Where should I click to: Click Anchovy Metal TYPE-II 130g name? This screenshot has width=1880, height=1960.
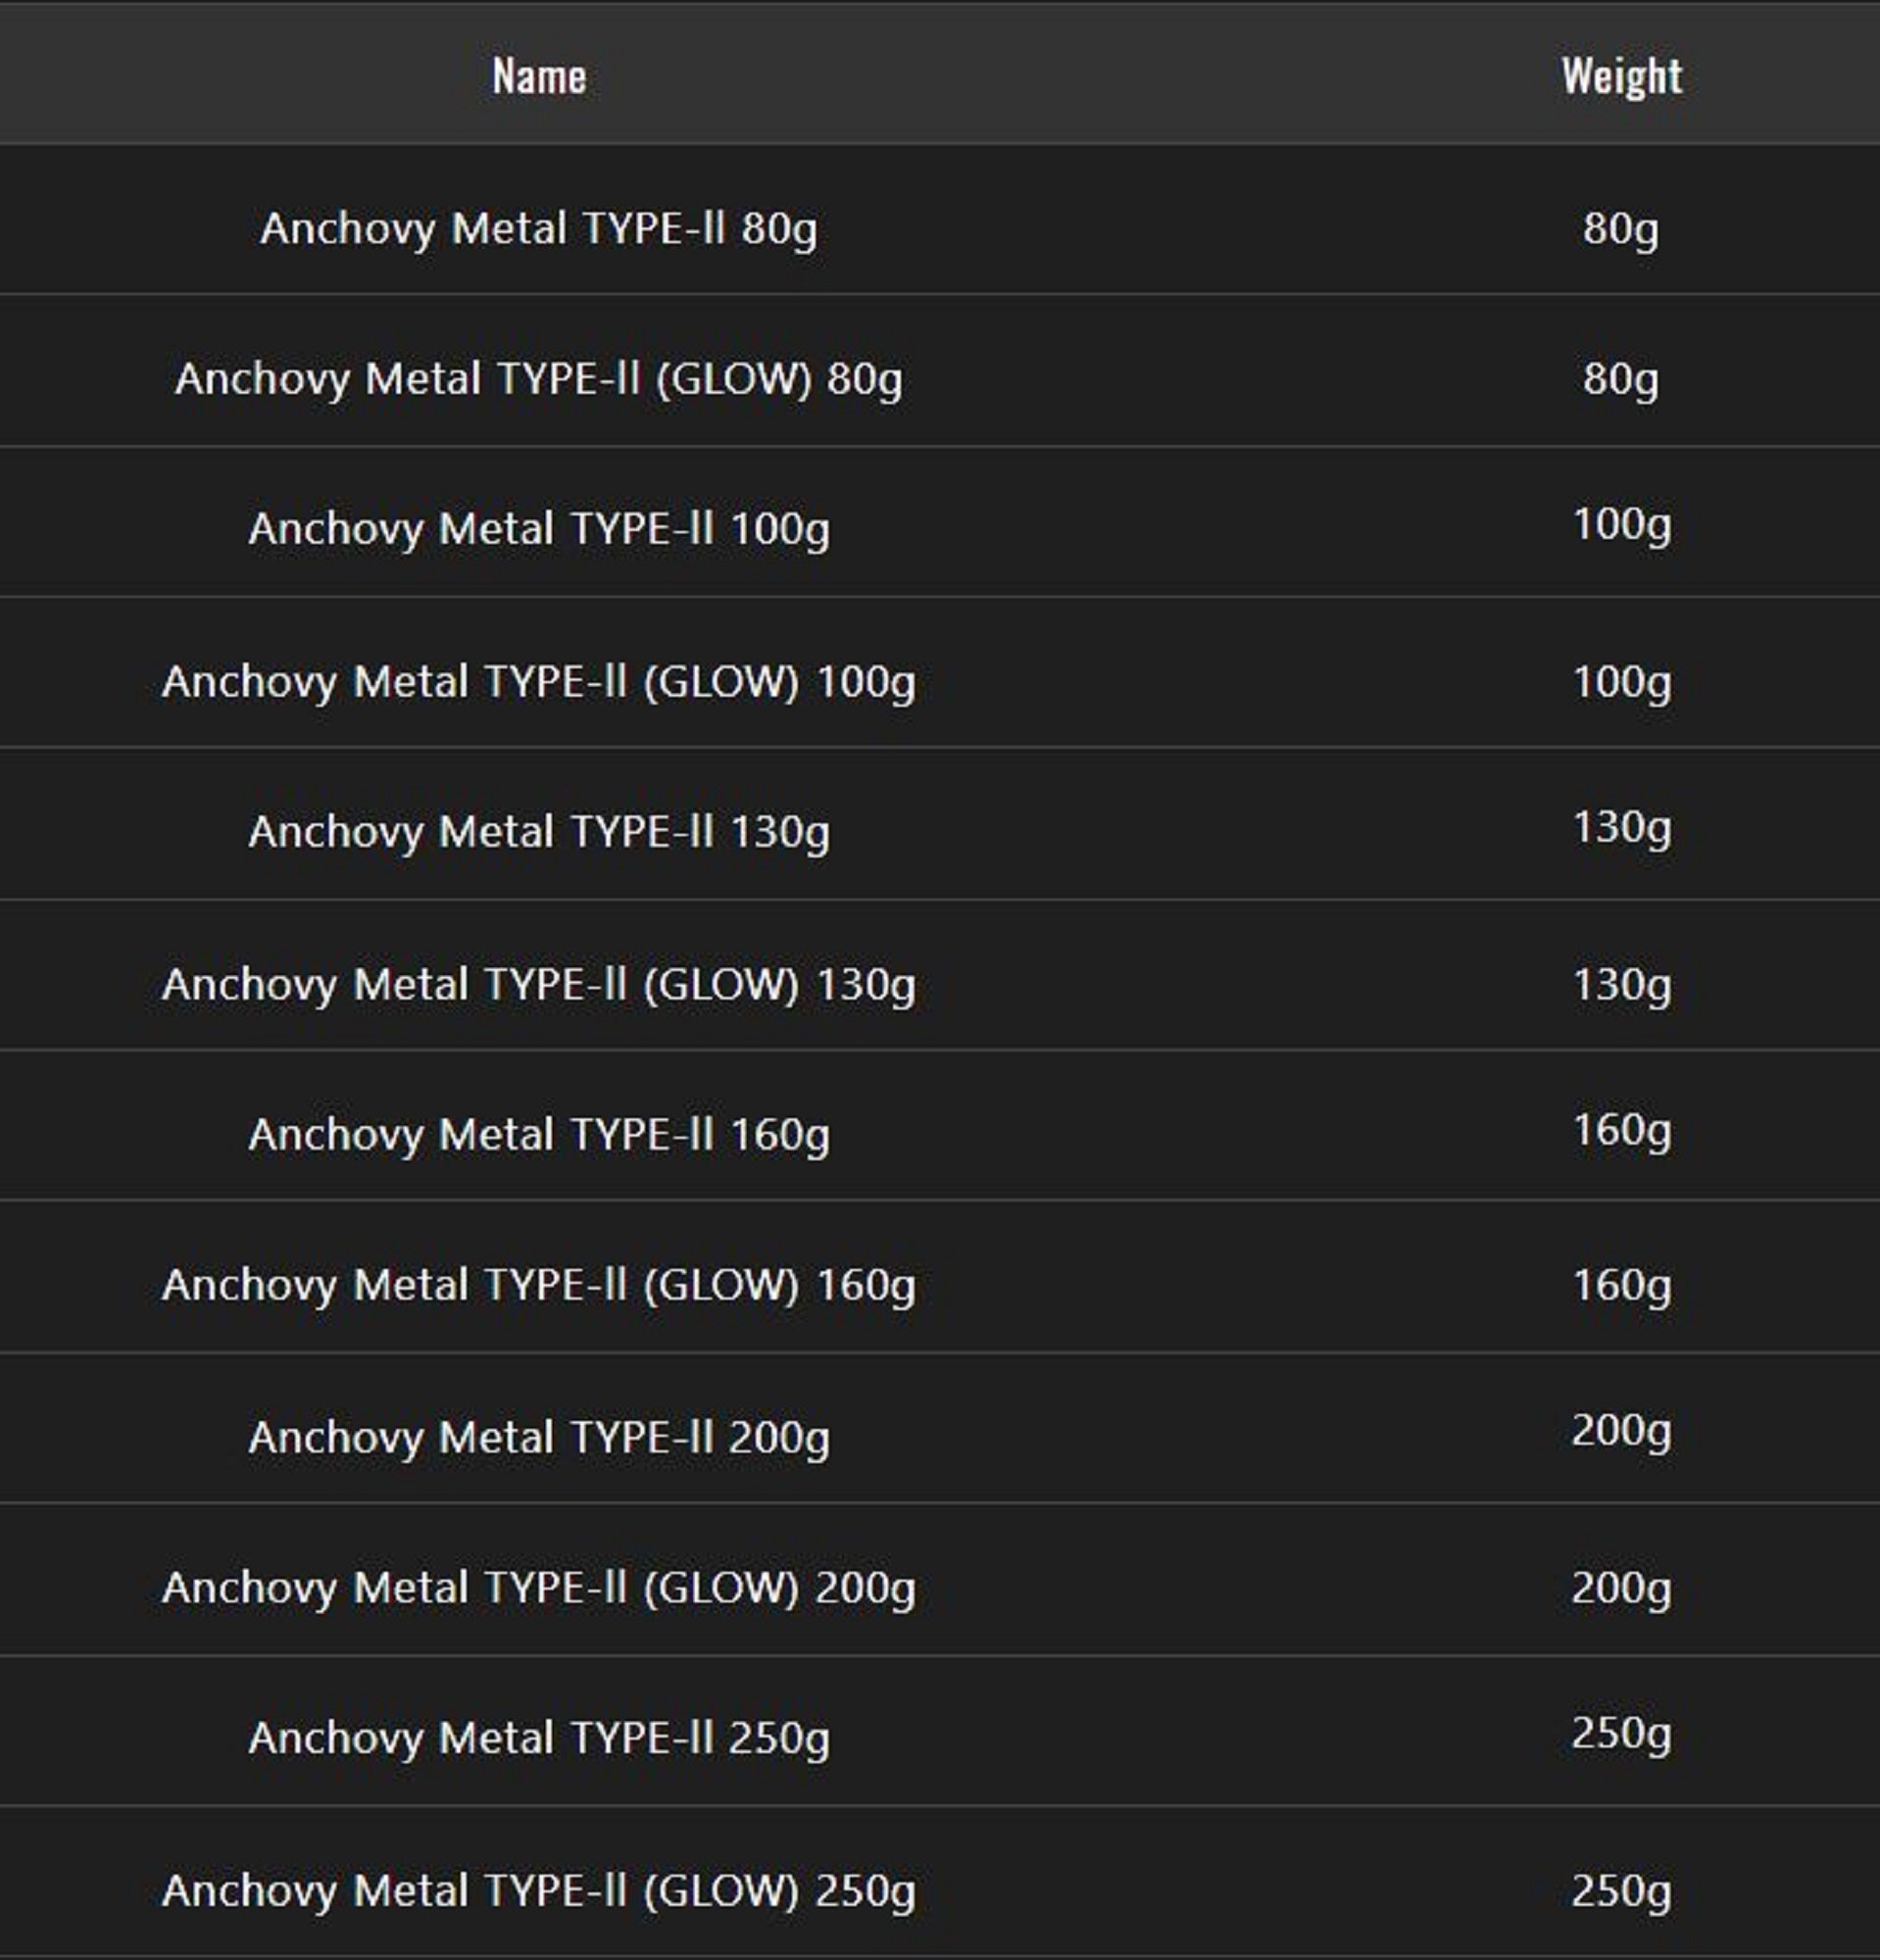[539, 832]
